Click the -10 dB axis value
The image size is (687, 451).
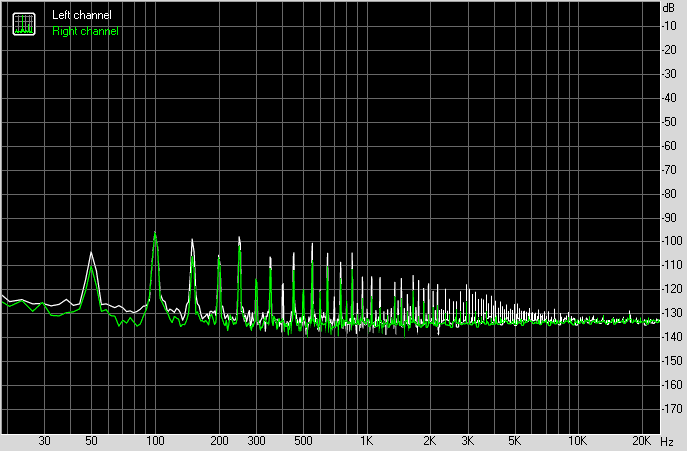[669, 26]
